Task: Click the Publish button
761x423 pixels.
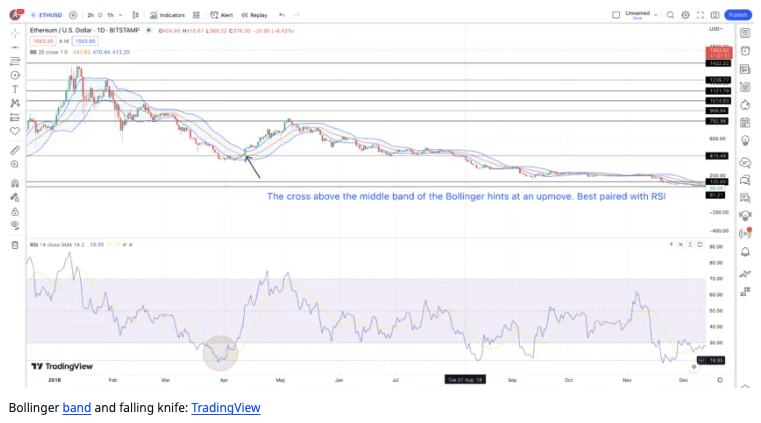Action: click(738, 15)
